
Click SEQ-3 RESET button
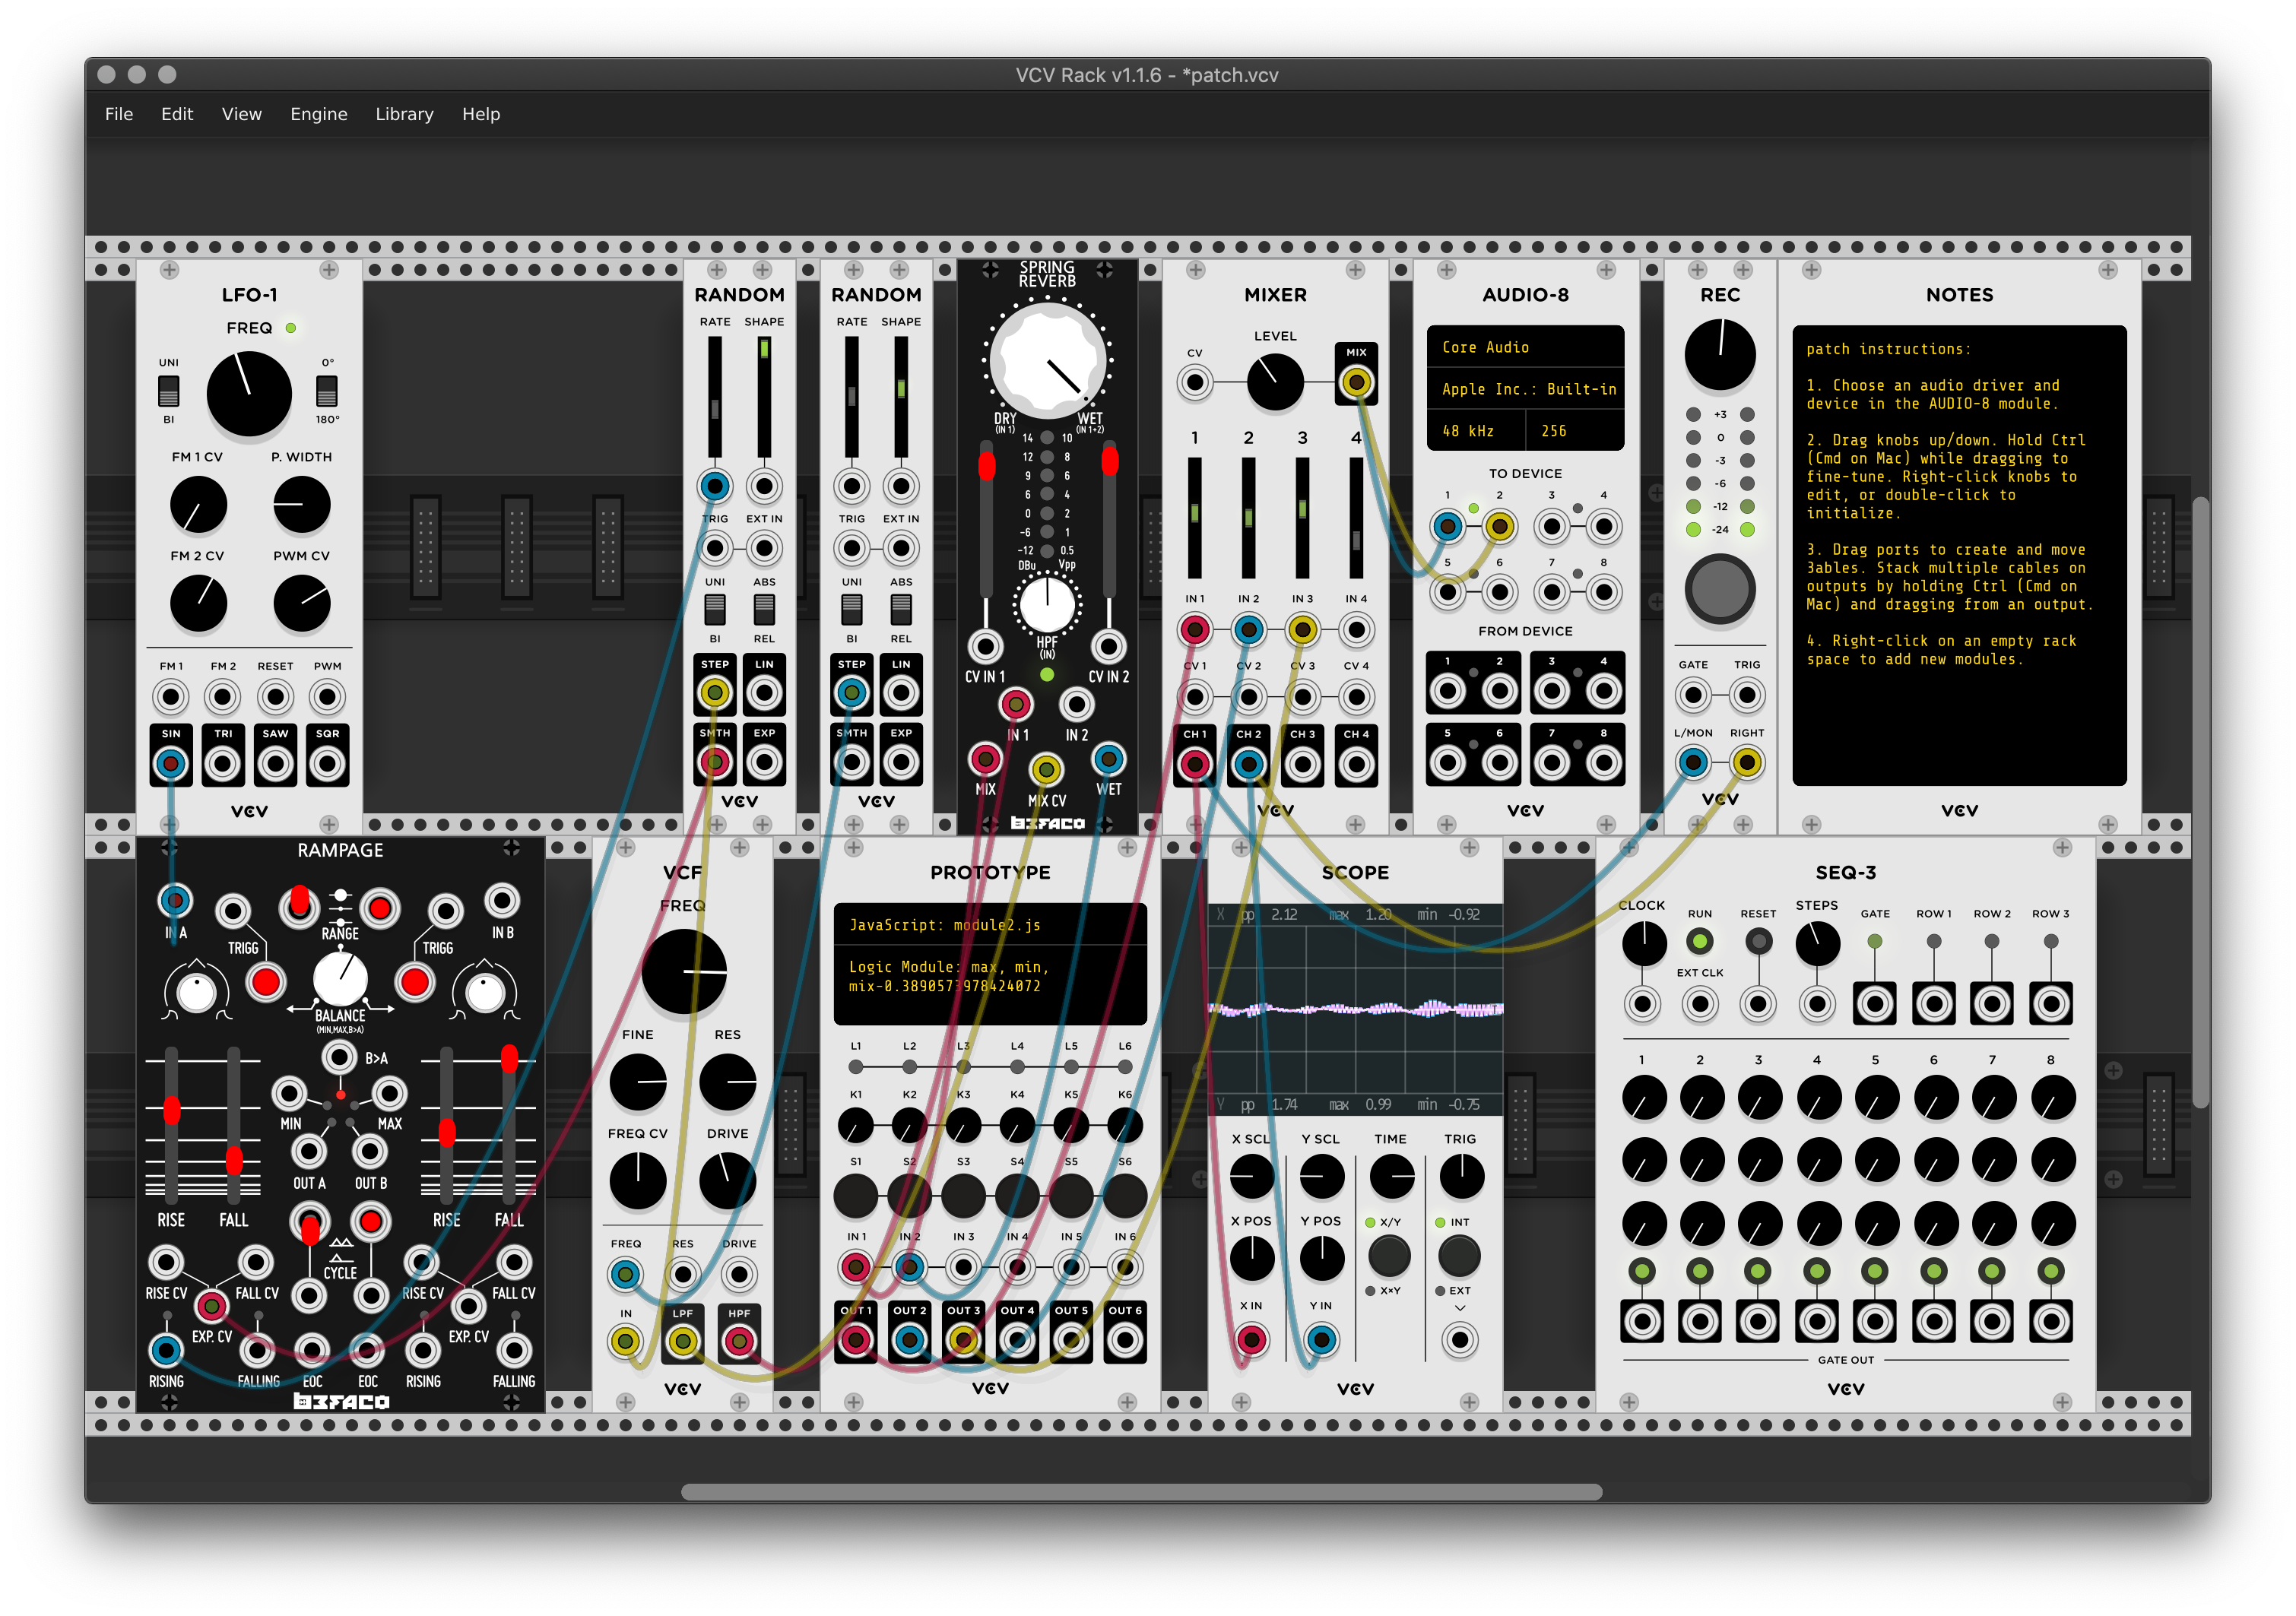click(x=1758, y=942)
